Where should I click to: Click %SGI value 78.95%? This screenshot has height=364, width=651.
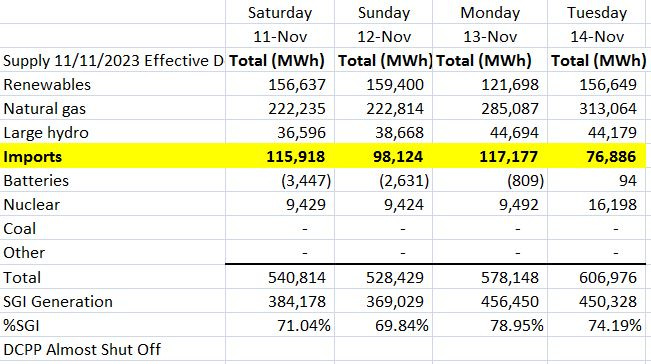pyautogui.click(x=517, y=325)
